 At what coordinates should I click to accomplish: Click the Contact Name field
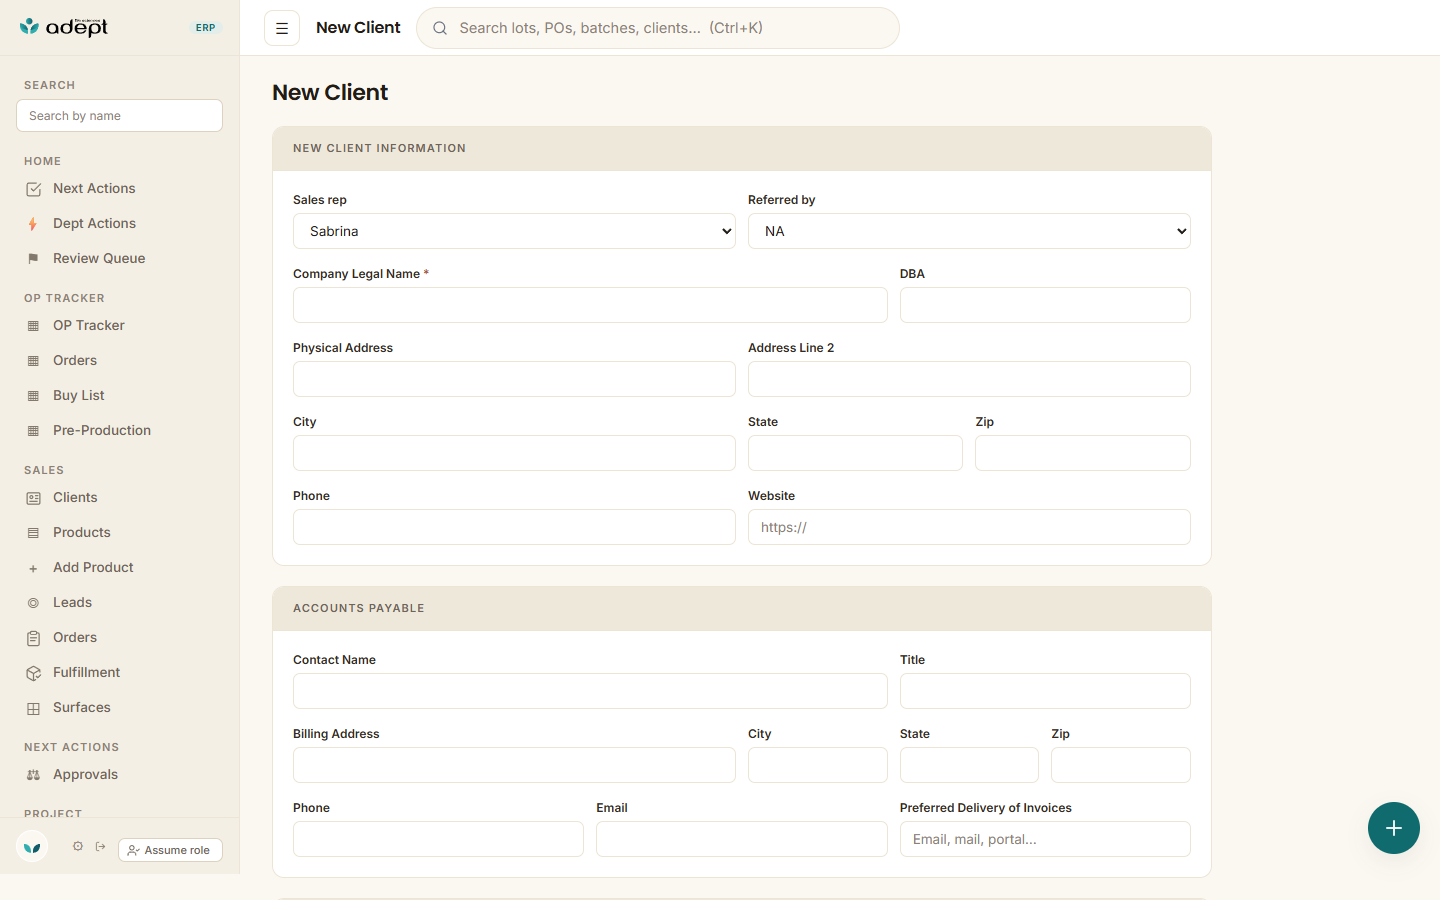point(590,691)
